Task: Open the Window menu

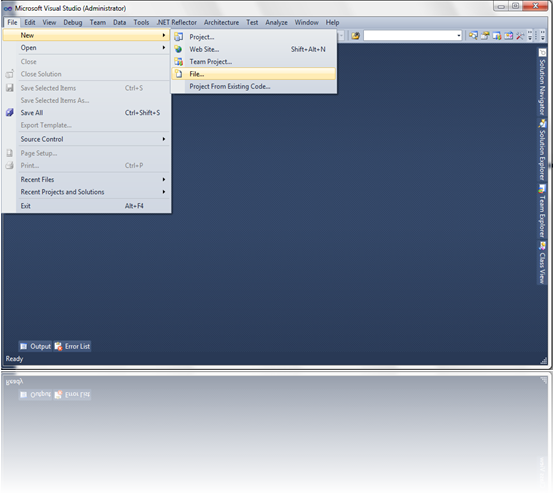Action: pos(306,22)
